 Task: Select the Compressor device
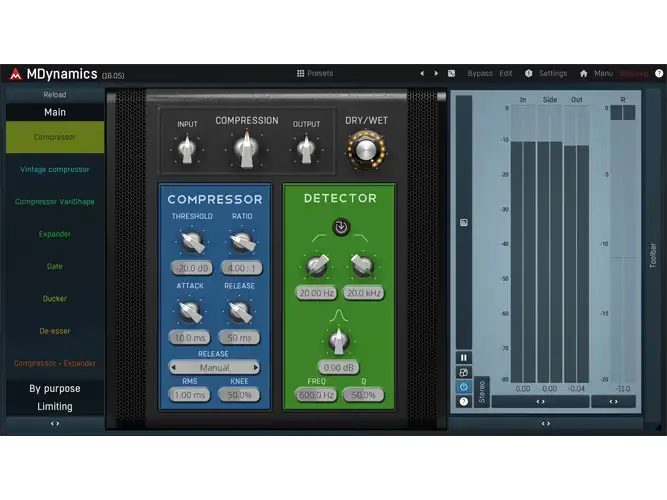(x=55, y=137)
